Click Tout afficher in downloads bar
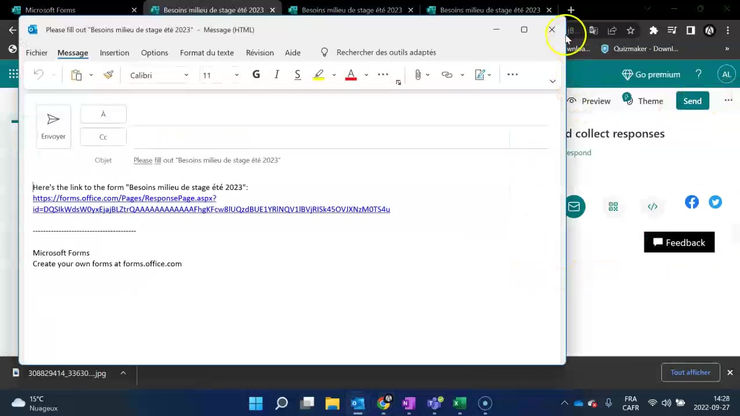The width and height of the screenshot is (740, 416). click(690, 373)
